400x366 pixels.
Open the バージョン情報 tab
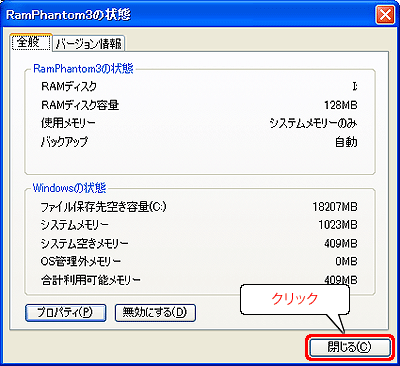(89, 44)
